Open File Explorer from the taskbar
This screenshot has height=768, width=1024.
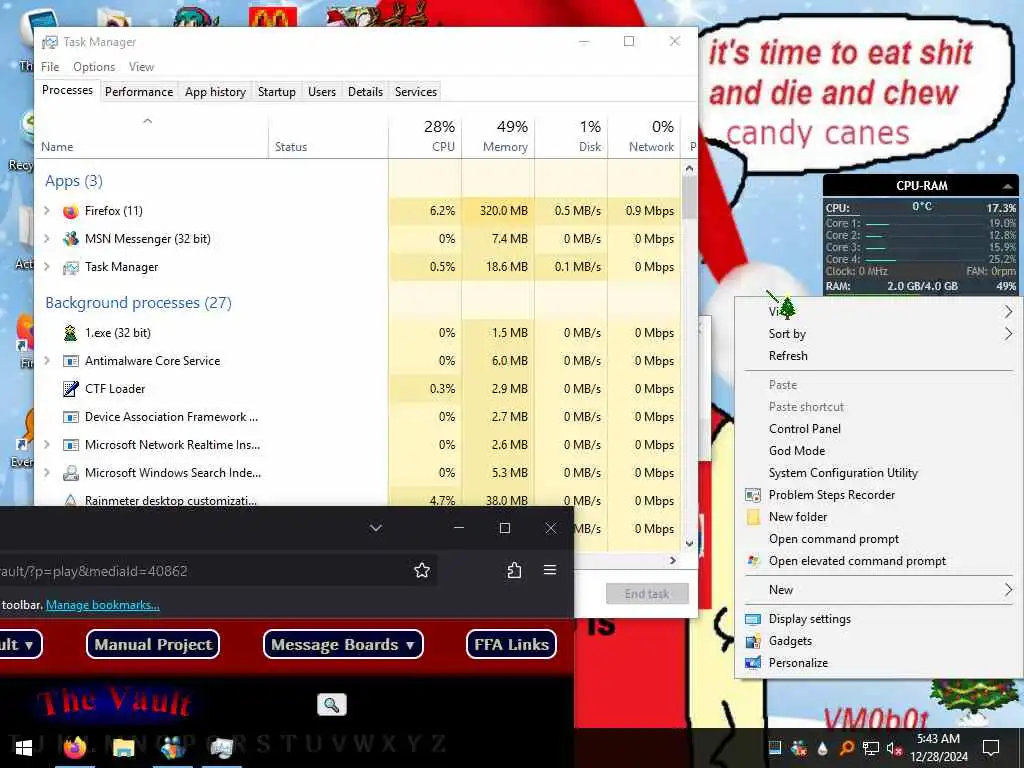click(x=123, y=748)
